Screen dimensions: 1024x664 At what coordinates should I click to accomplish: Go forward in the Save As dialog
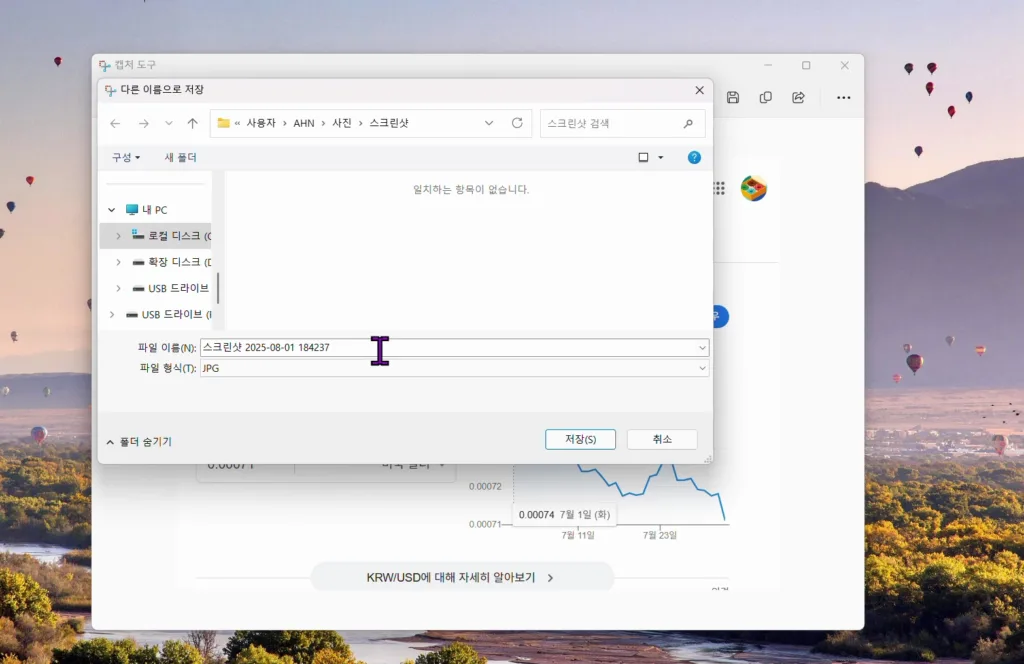[x=144, y=123]
